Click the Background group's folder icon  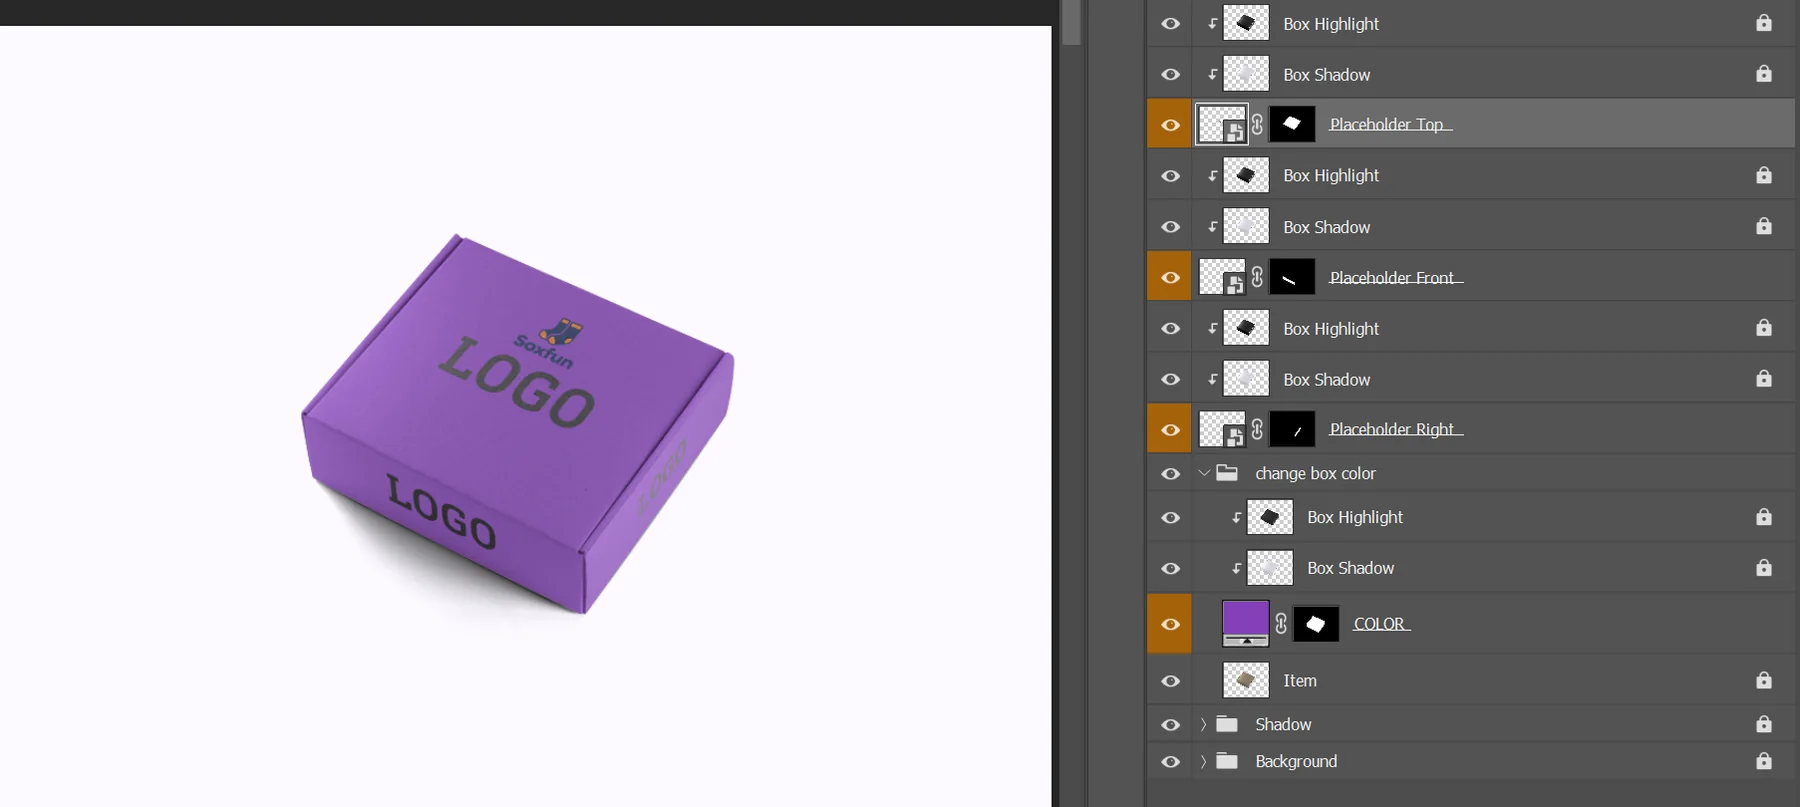(1227, 761)
